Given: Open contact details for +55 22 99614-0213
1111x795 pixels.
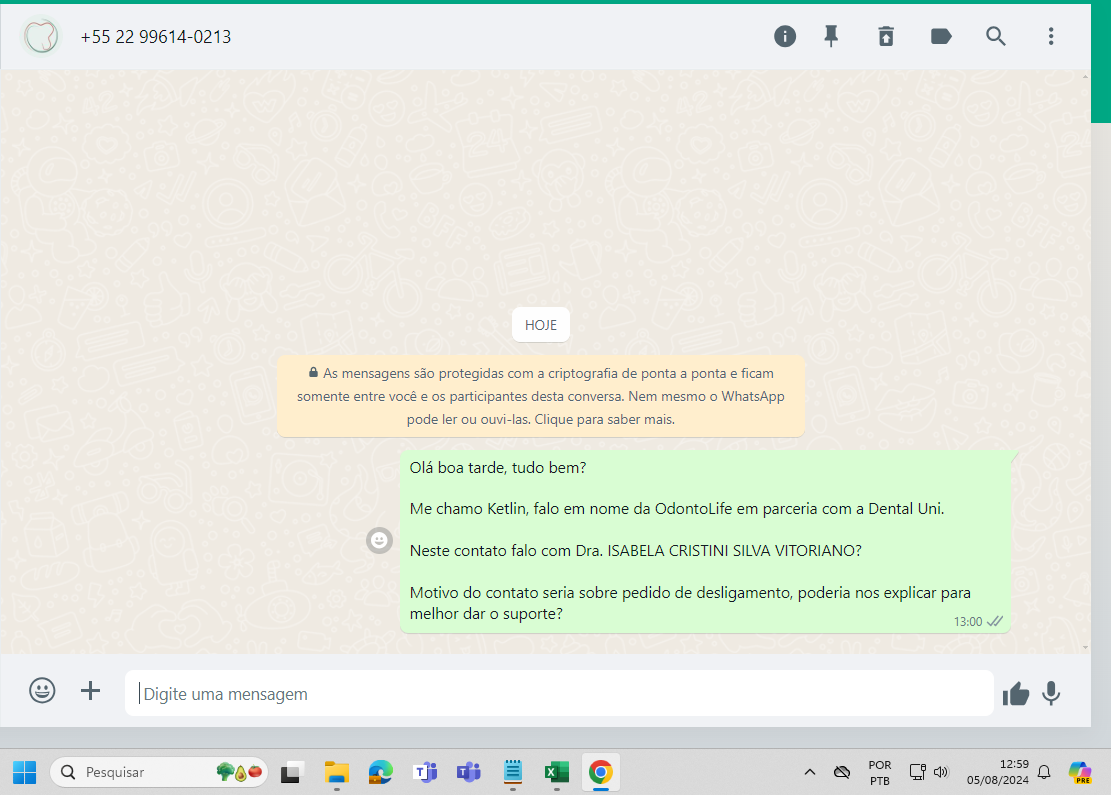Looking at the screenshot, I should pyautogui.click(x=156, y=37).
